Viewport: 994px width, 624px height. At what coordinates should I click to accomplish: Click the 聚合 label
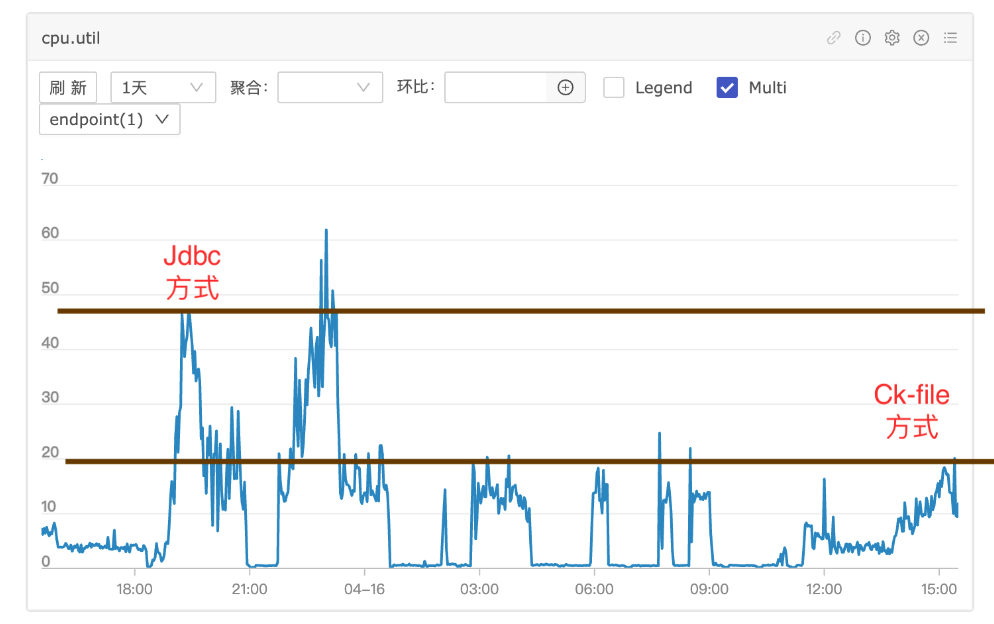249,88
